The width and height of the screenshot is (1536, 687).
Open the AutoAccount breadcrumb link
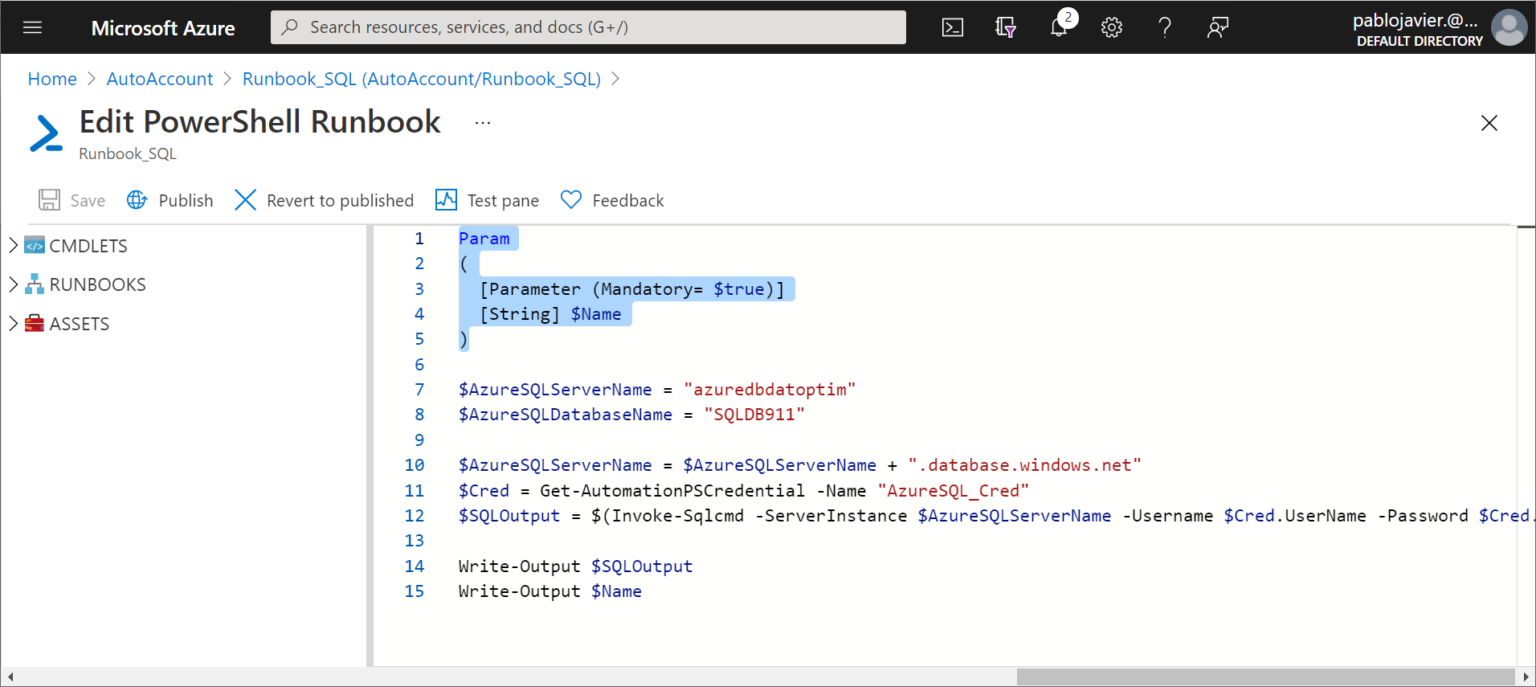point(159,78)
